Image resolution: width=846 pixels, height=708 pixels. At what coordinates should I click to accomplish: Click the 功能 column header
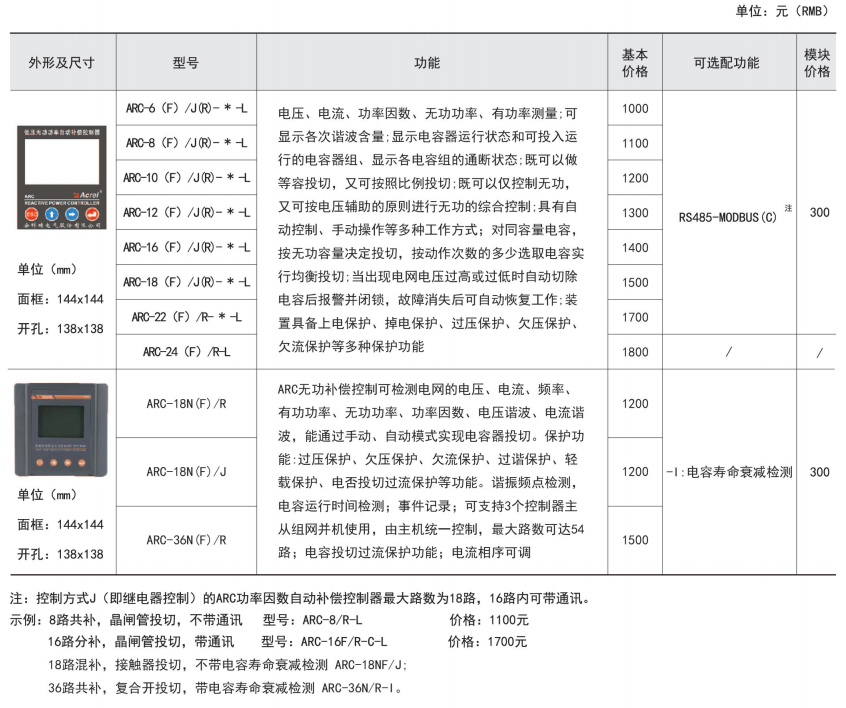(x=427, y=62)
